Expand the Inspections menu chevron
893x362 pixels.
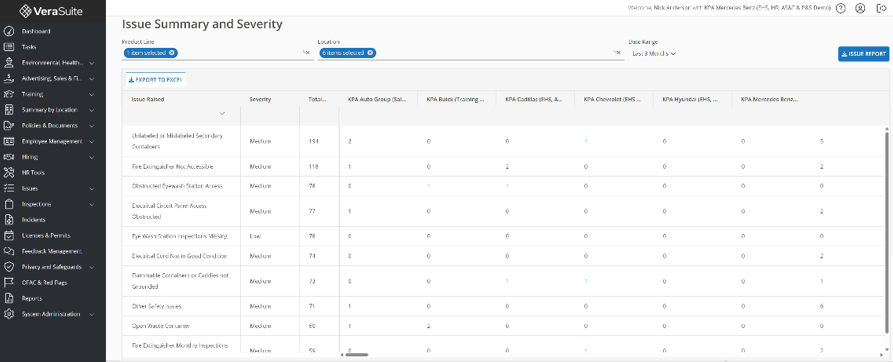[x=92, y=204]
